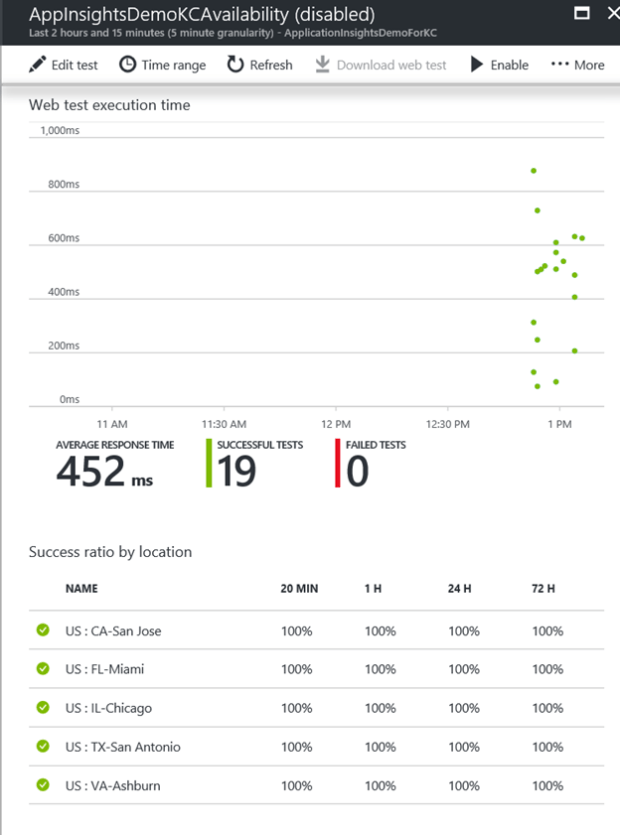Open the US : TX-San Antonio location

click(122, 747)
